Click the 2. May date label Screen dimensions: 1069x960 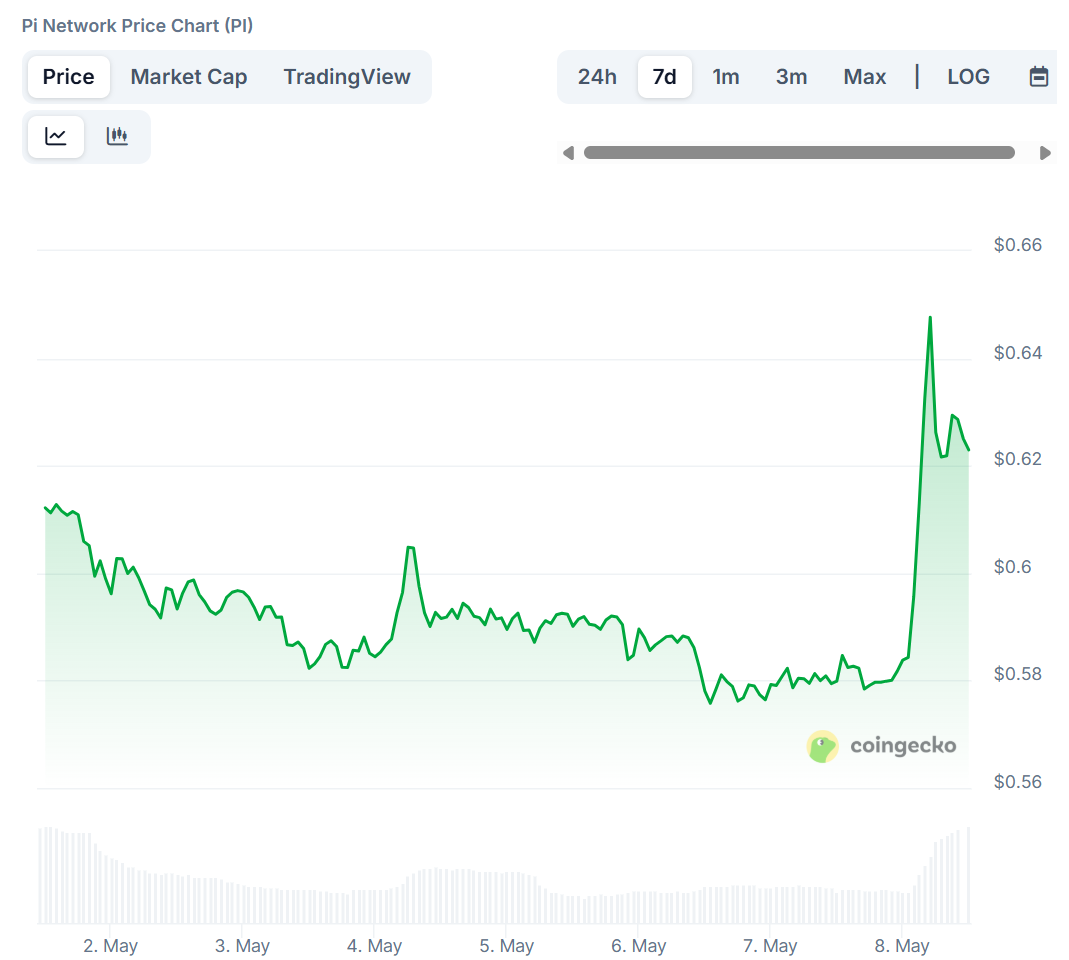click(x=110, y=946)
